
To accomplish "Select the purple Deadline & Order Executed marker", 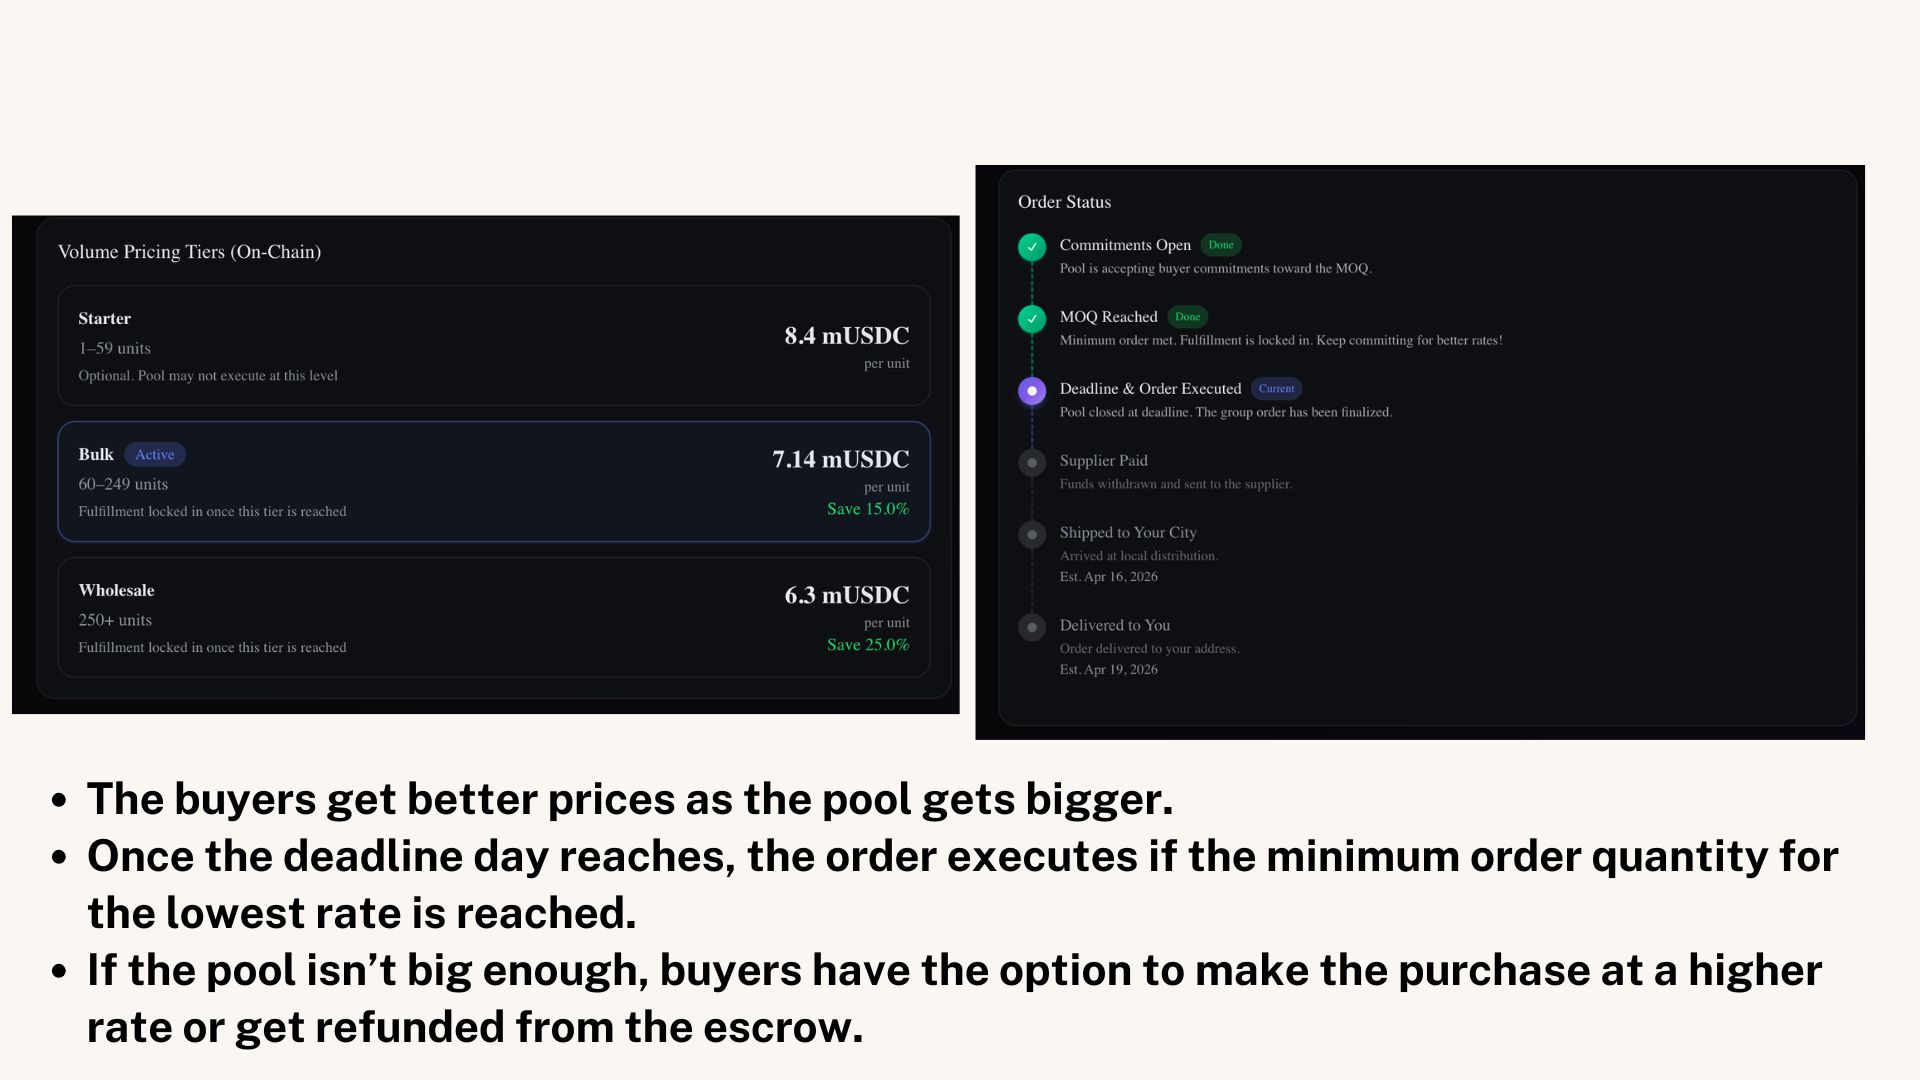I will coord(1032,390).
